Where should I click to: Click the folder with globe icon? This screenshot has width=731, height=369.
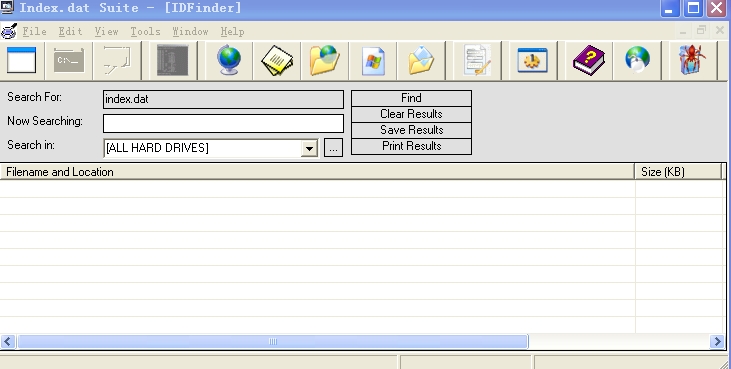(x=325, y=61)
